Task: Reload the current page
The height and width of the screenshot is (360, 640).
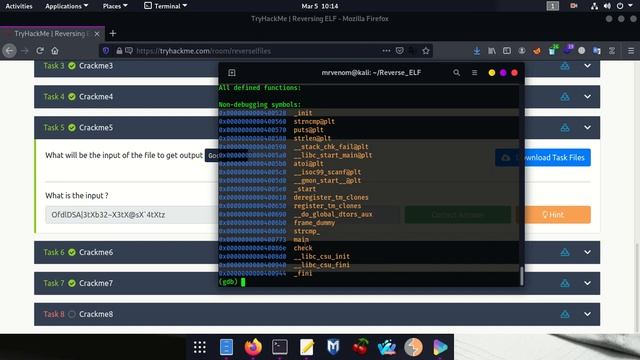Action: 40,51
